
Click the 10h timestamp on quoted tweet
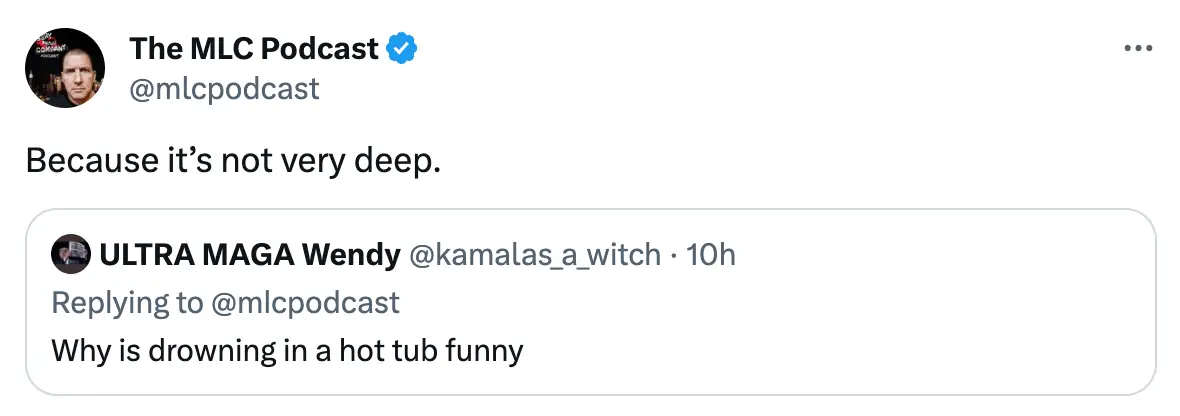point(712,255)
